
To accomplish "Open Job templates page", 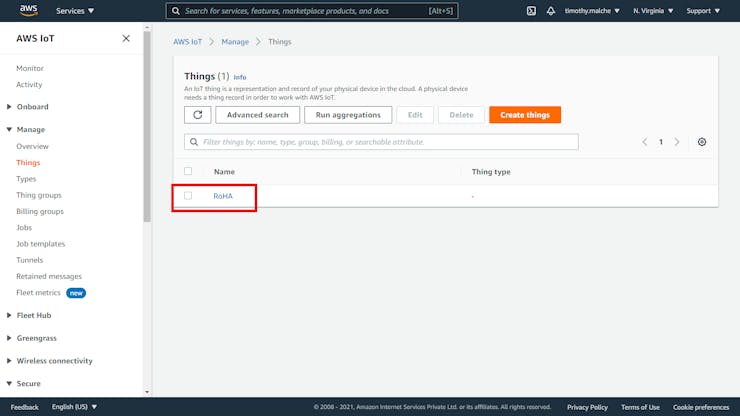I will [x=41, y=244].
